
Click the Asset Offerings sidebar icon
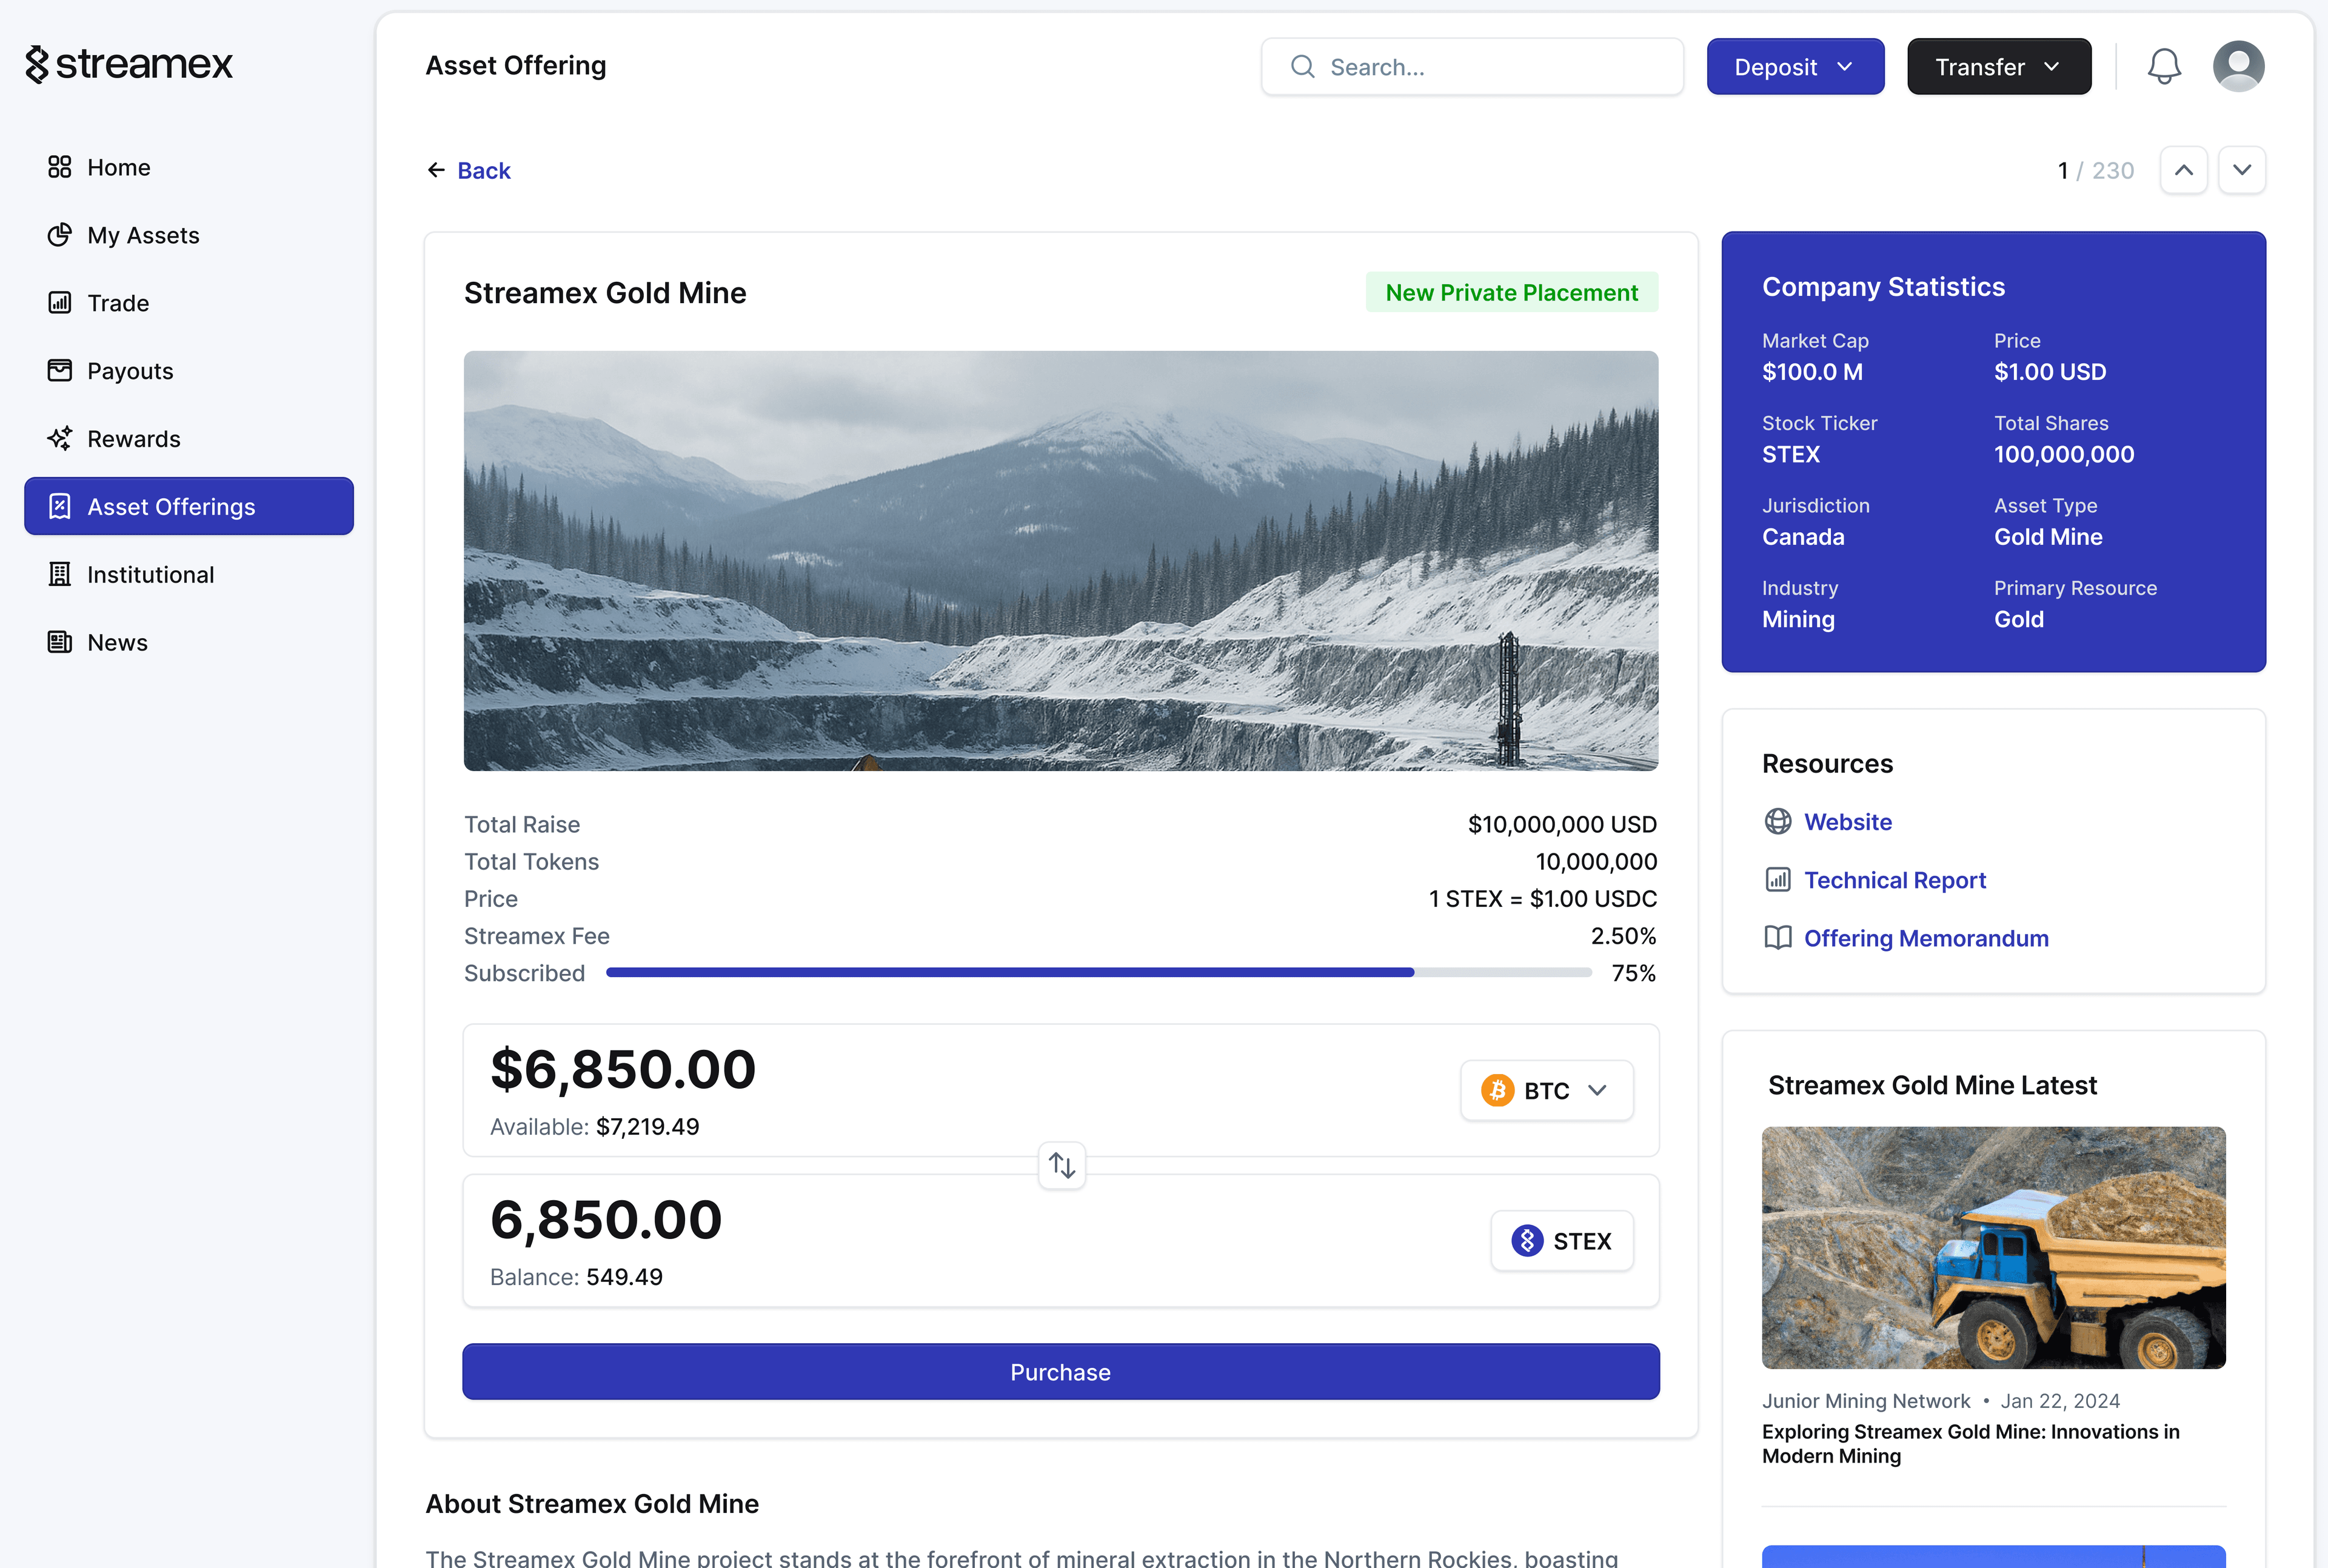[x=60, y=507]
